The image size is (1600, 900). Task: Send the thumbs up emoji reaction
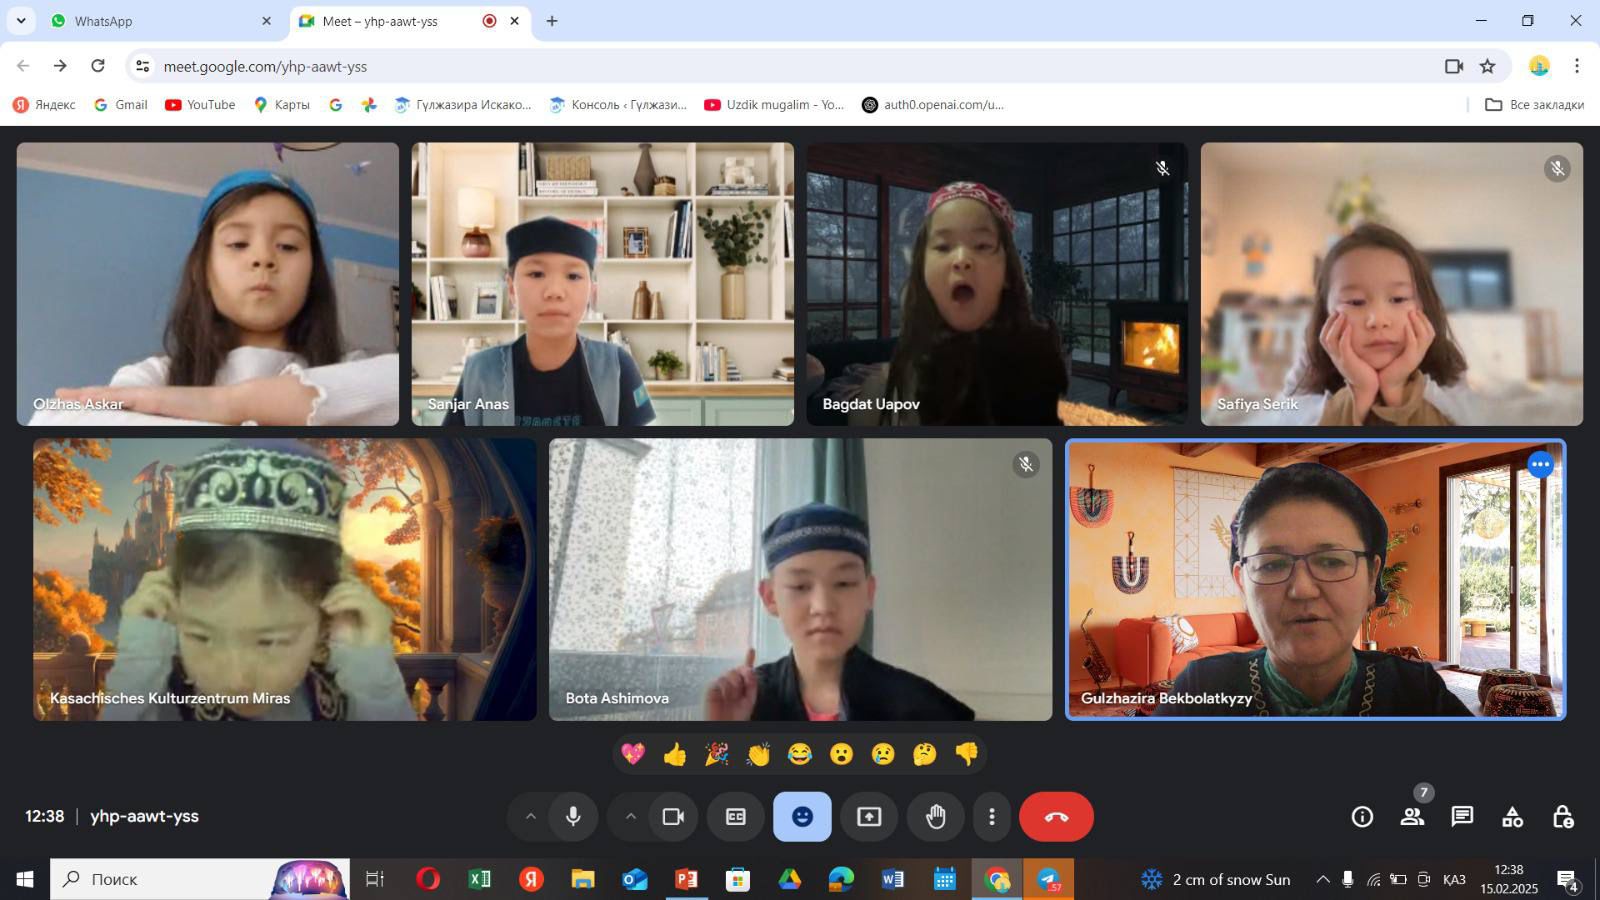coord(675,754)
